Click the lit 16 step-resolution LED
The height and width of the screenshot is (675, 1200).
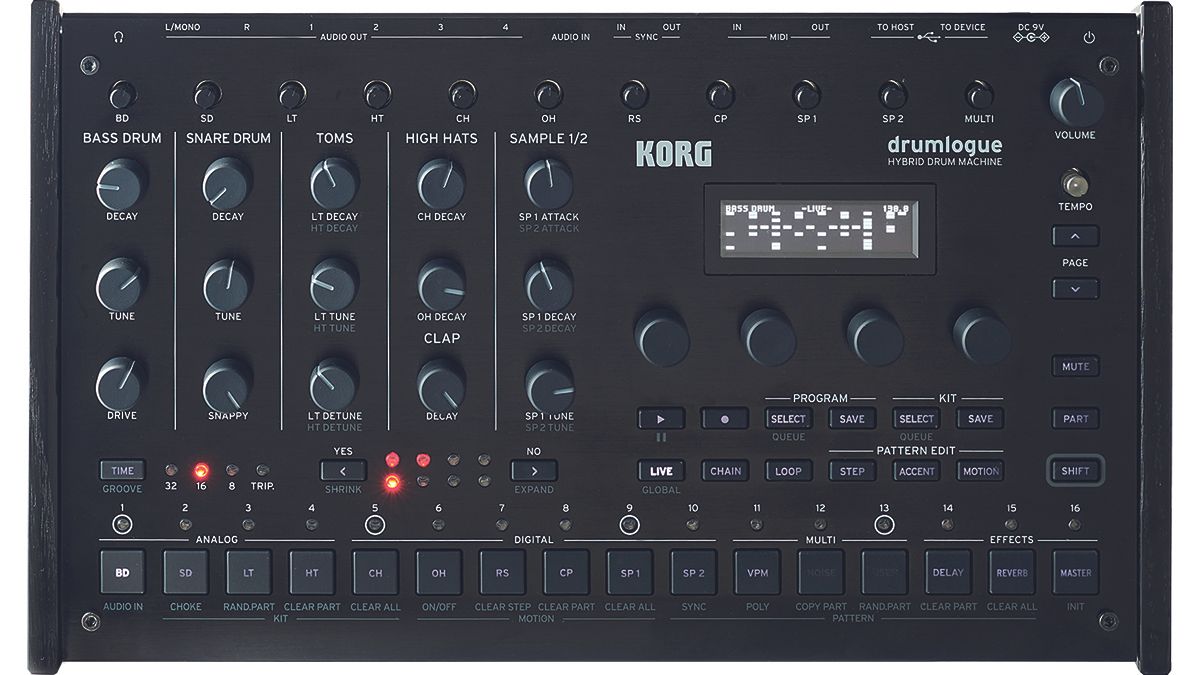(x=202, y=470)
